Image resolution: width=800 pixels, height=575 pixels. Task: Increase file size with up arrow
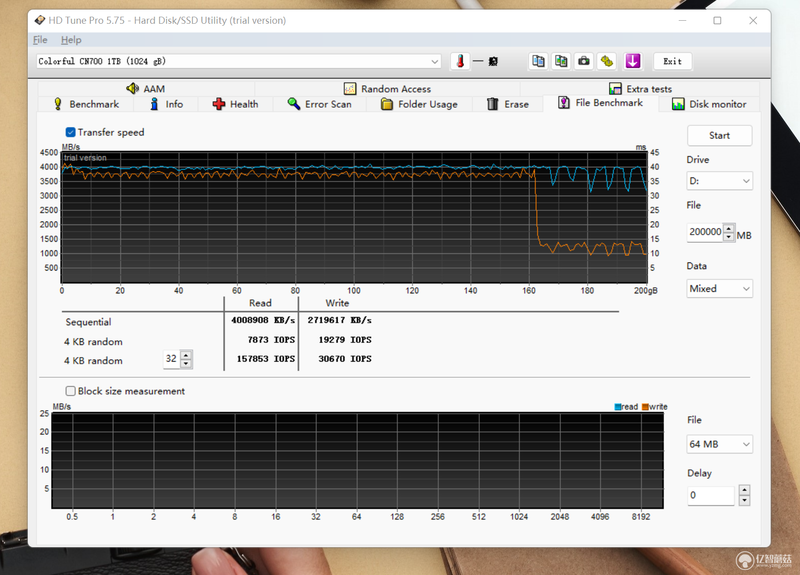pos(729,228)
